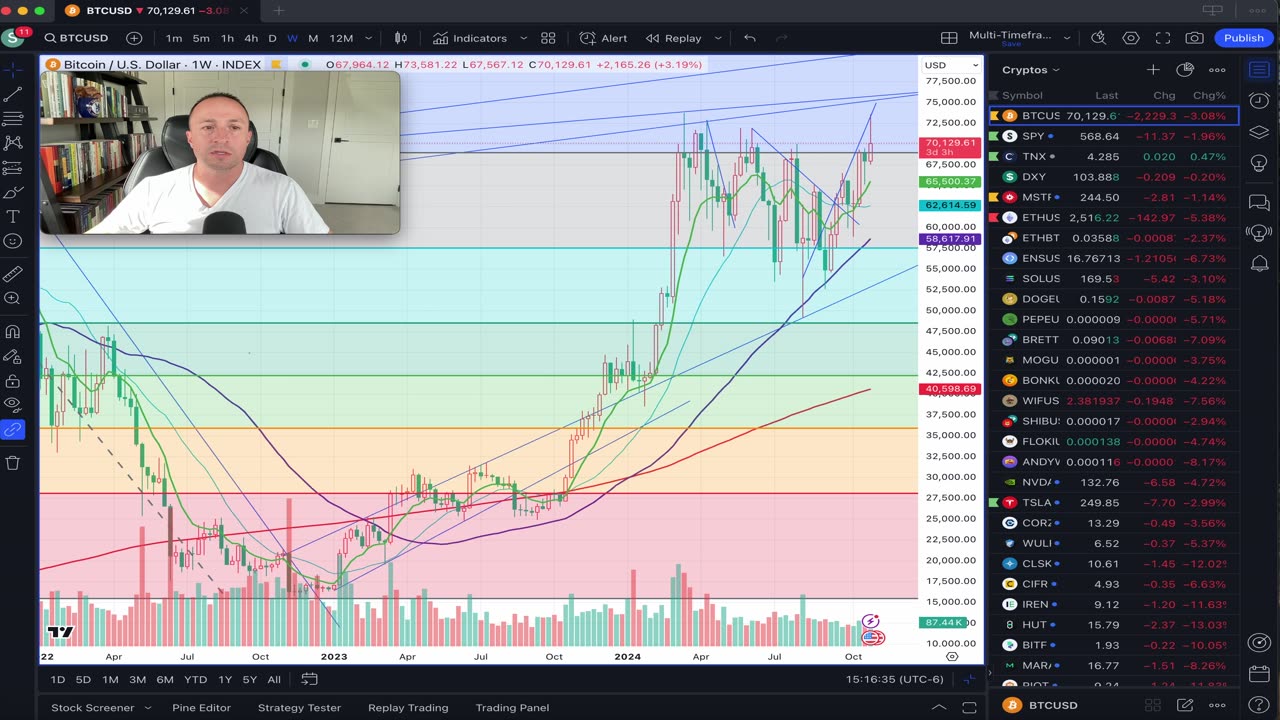Viewport: 1280px width, 720px height.
Task: Expand the favorite indicators dropdown arrow
Action: coord(524,38)
